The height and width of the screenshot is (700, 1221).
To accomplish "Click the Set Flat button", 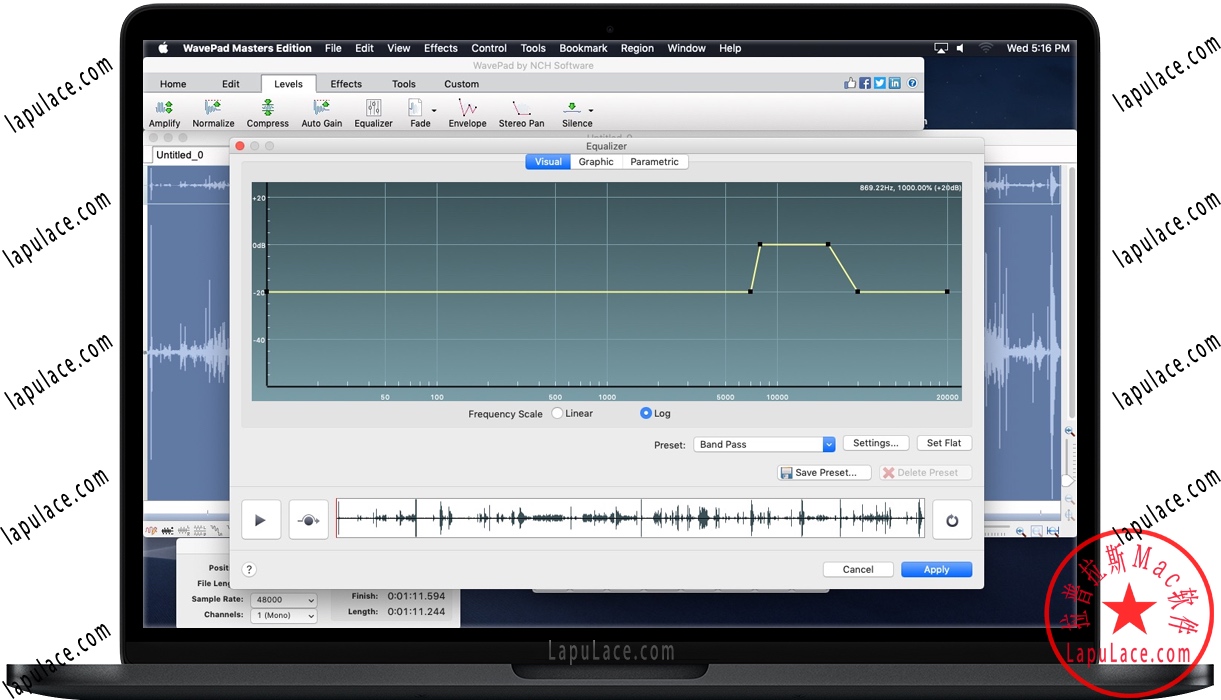I will point(943,443).
